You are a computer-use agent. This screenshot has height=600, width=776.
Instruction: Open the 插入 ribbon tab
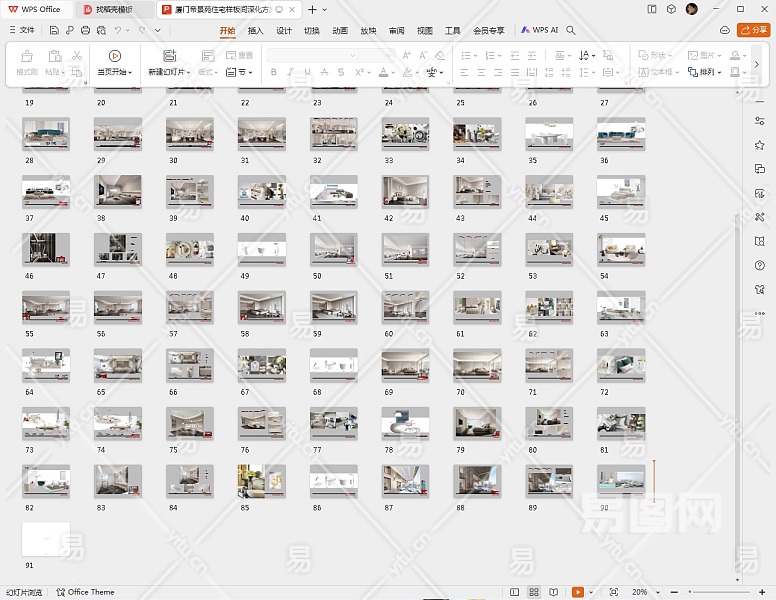click(256, 30)
